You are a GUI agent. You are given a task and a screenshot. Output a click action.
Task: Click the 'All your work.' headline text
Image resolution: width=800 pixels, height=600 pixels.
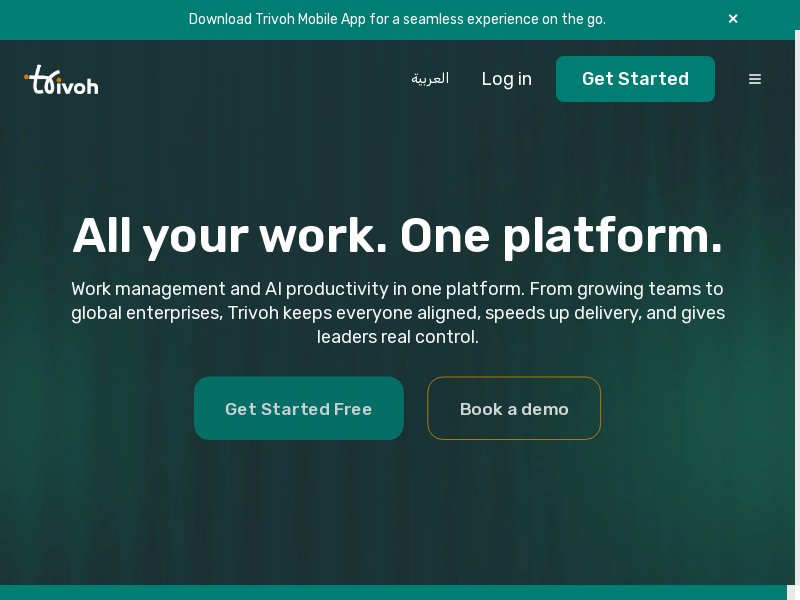pos(230,236)
